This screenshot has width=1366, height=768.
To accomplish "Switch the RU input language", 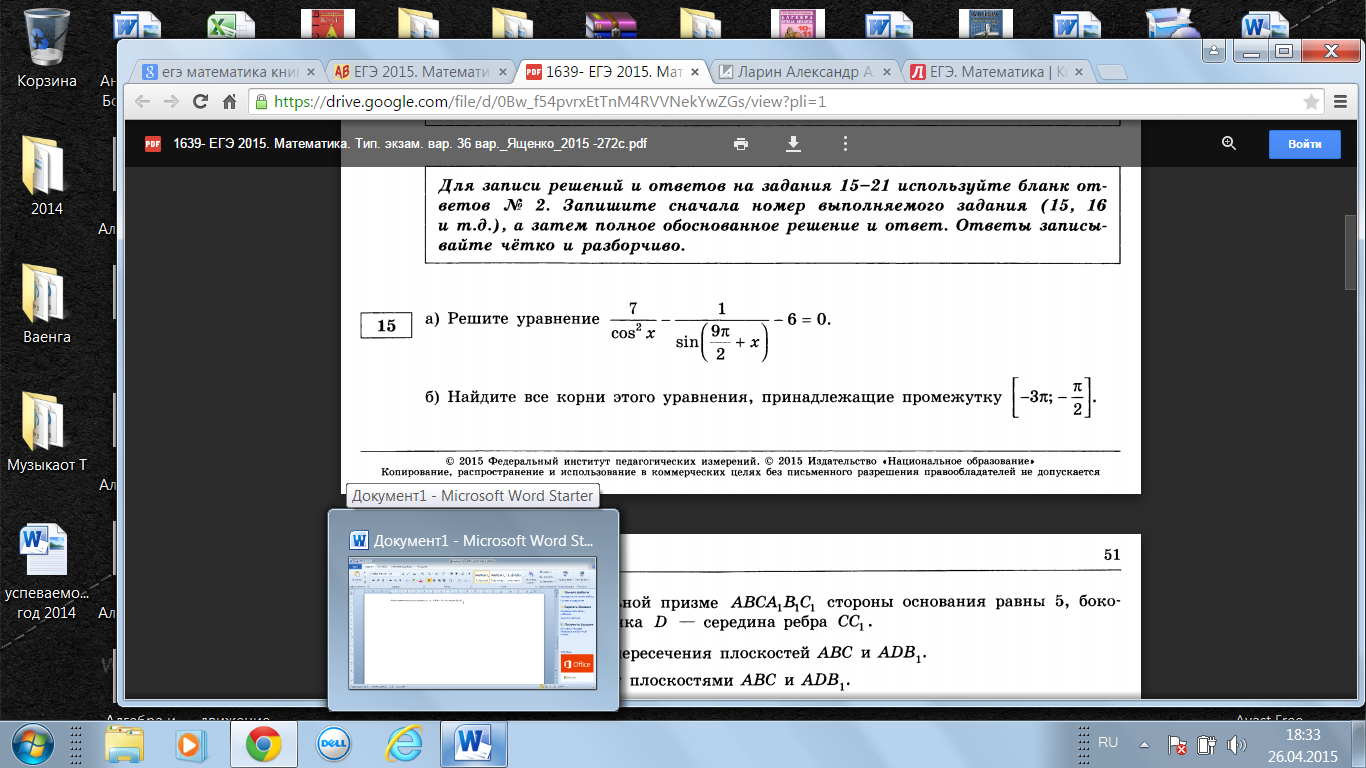I will click(1108, 743).
